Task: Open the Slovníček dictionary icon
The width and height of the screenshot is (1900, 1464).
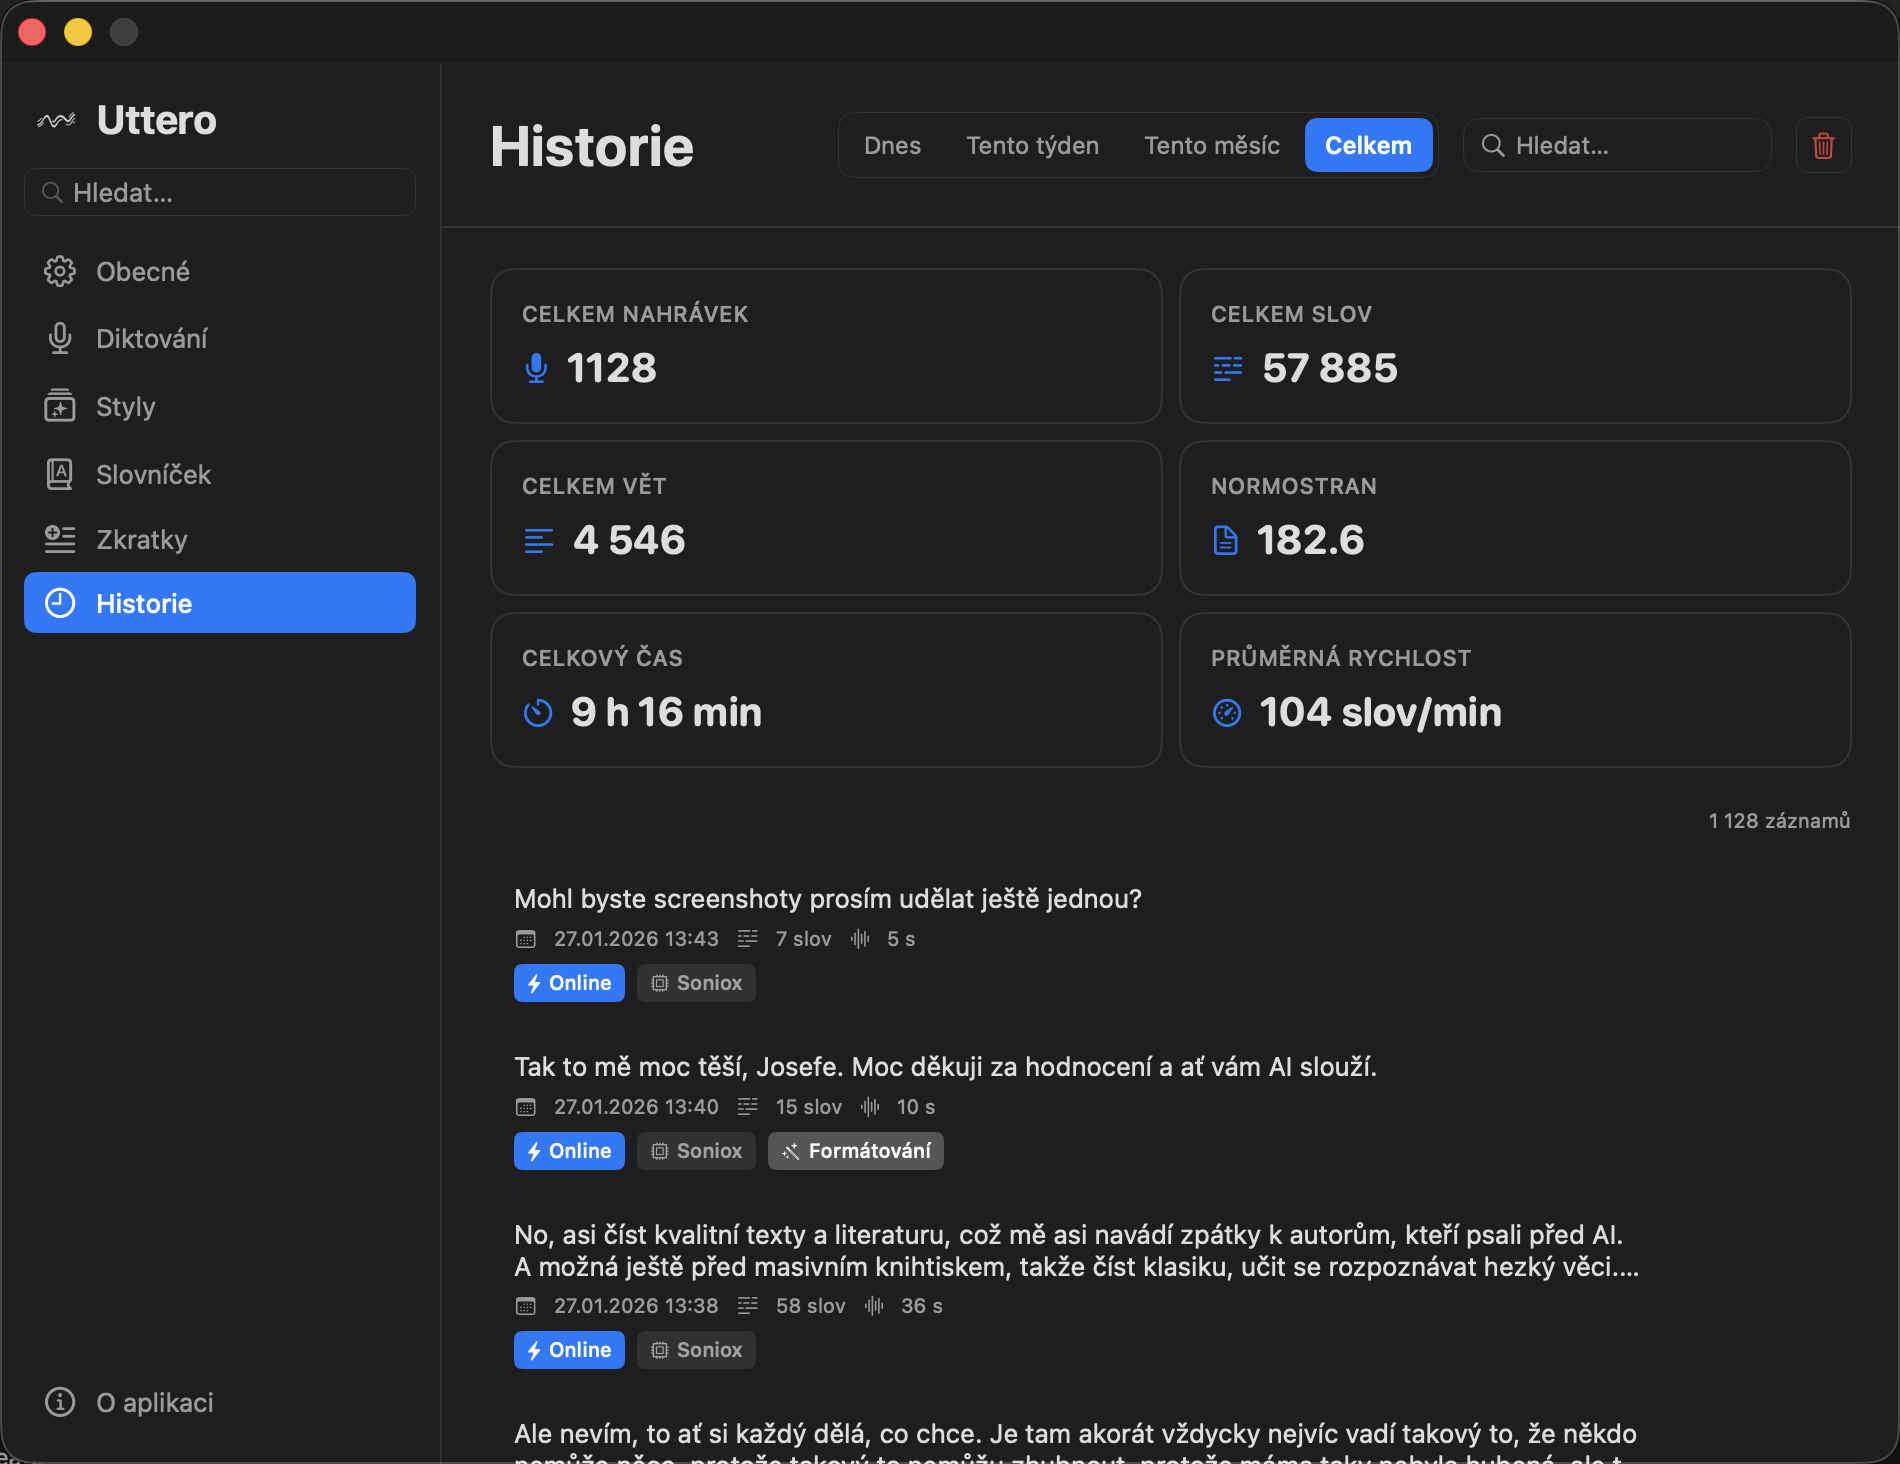Action: (60, 474)
